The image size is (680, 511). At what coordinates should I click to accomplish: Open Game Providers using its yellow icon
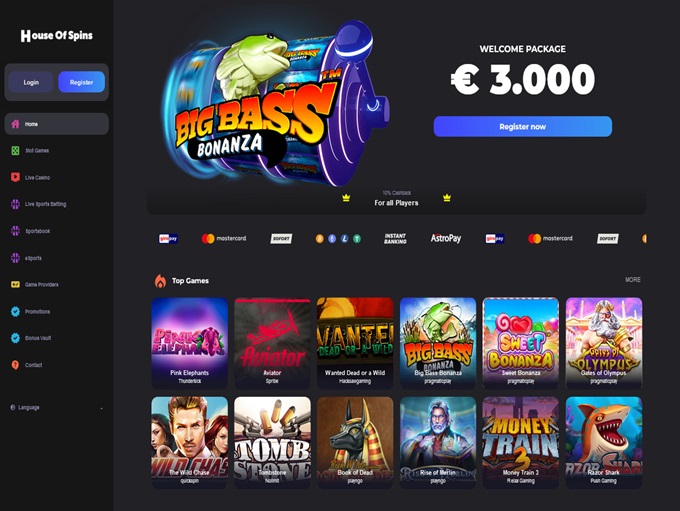[15, 285]
